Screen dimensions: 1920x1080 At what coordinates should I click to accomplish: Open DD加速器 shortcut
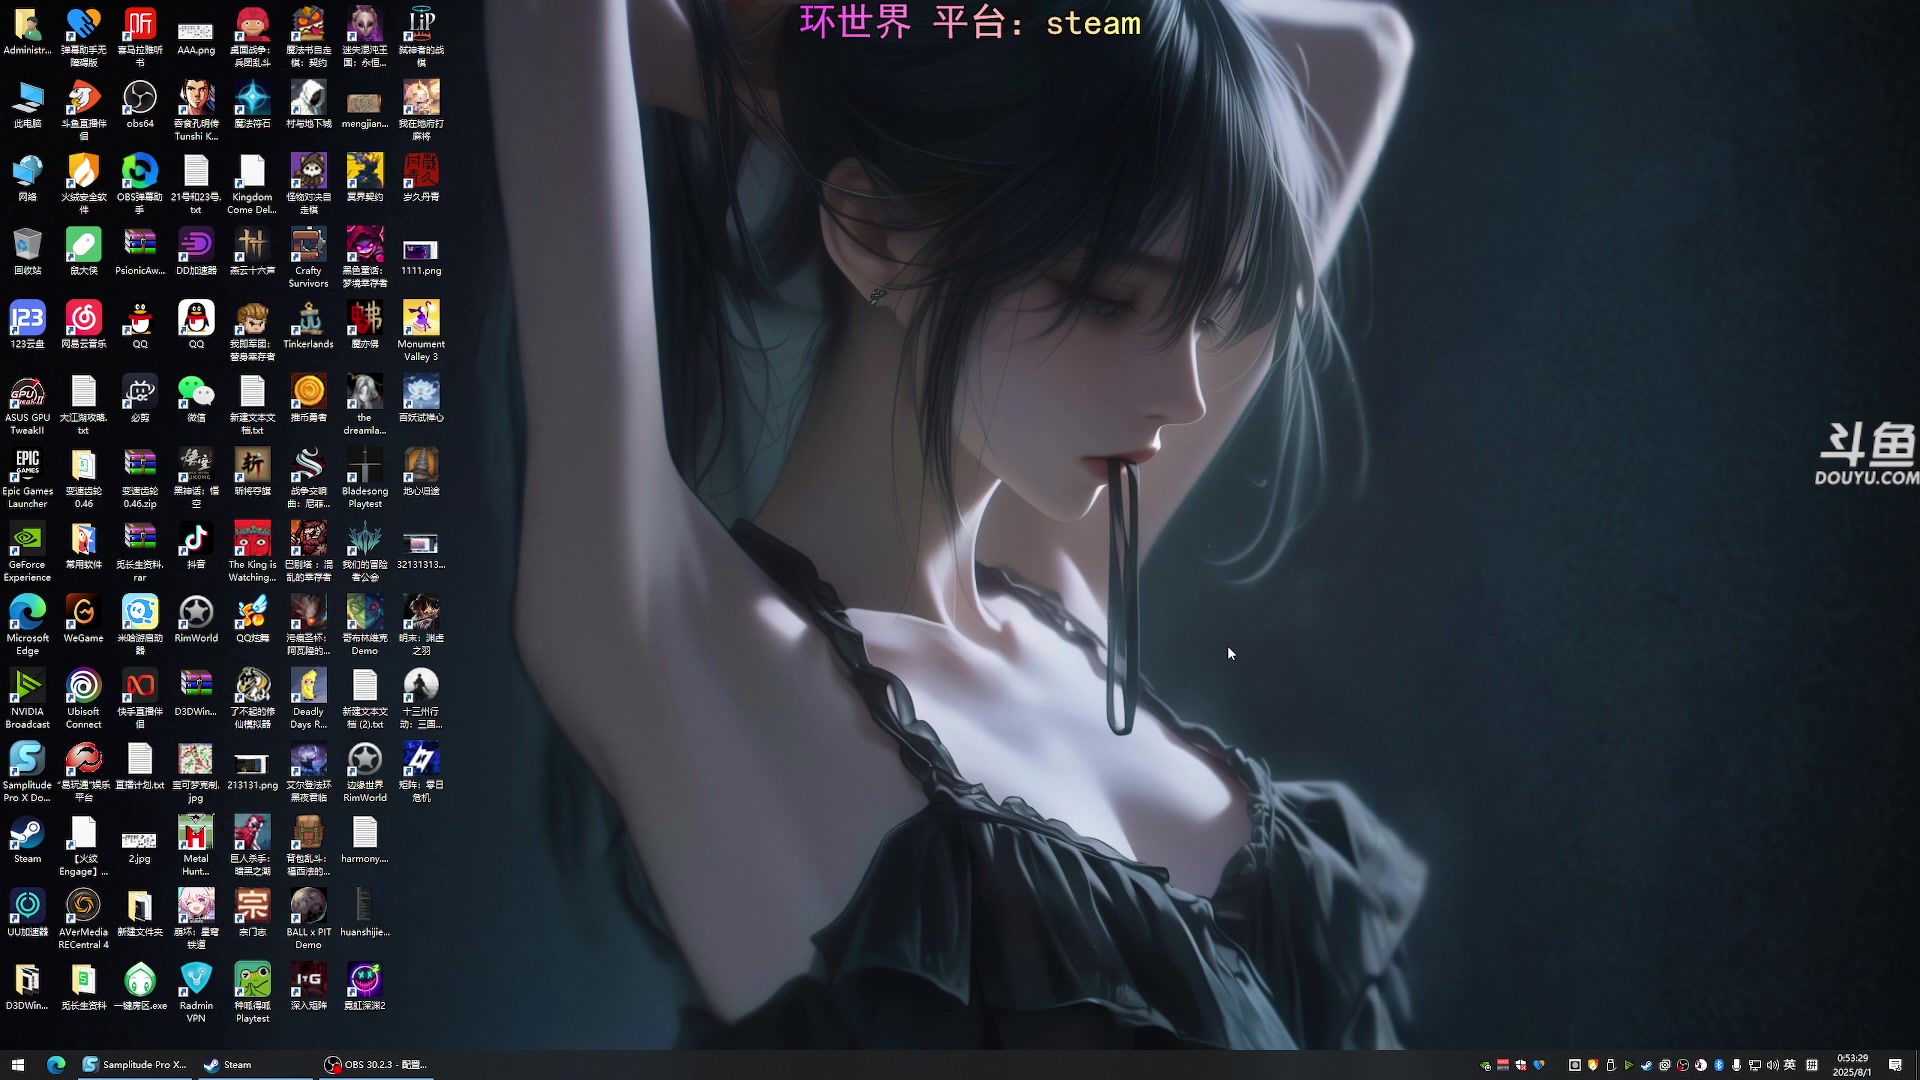[x=196, y=252]
